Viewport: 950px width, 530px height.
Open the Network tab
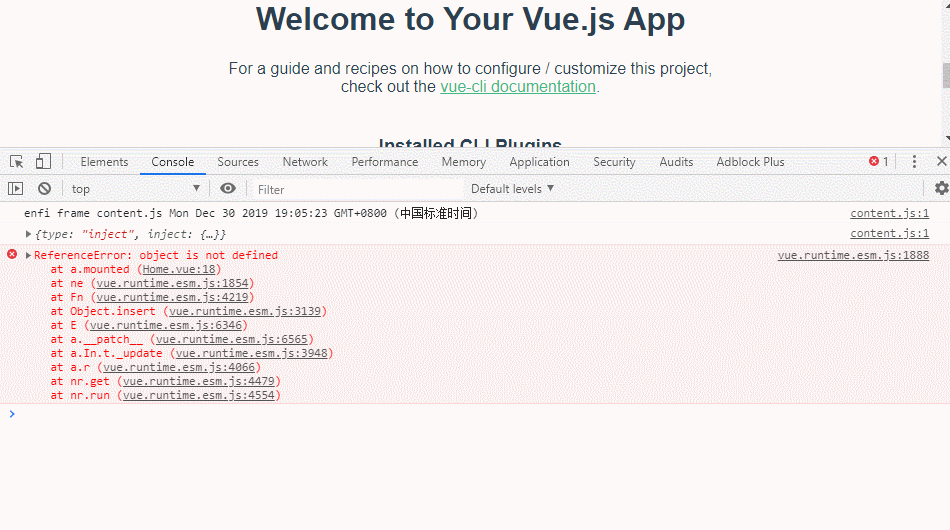click(x=305, y=162)
